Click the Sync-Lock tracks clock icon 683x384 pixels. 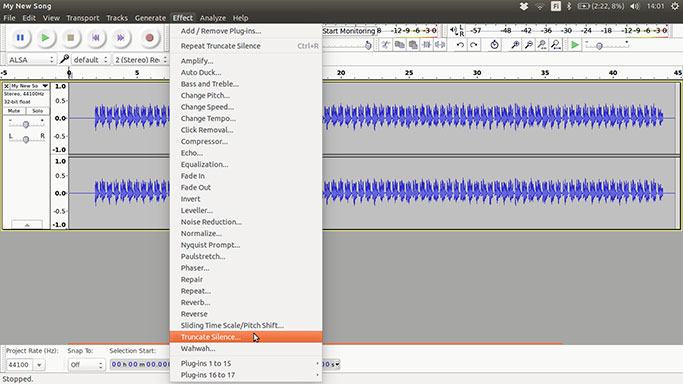pyautogui.click(x=494, y=45)
